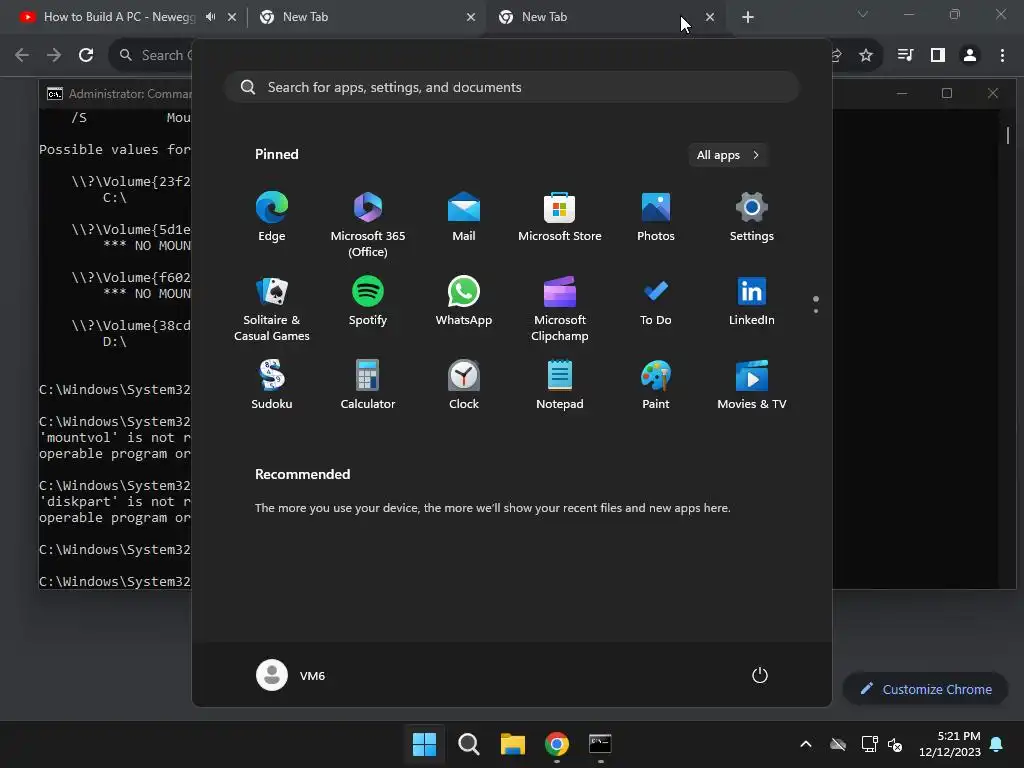Viewport: 1024px width, 768px height.
Task: Open Chrome tab search dropdown
Action: pos(863,14)
